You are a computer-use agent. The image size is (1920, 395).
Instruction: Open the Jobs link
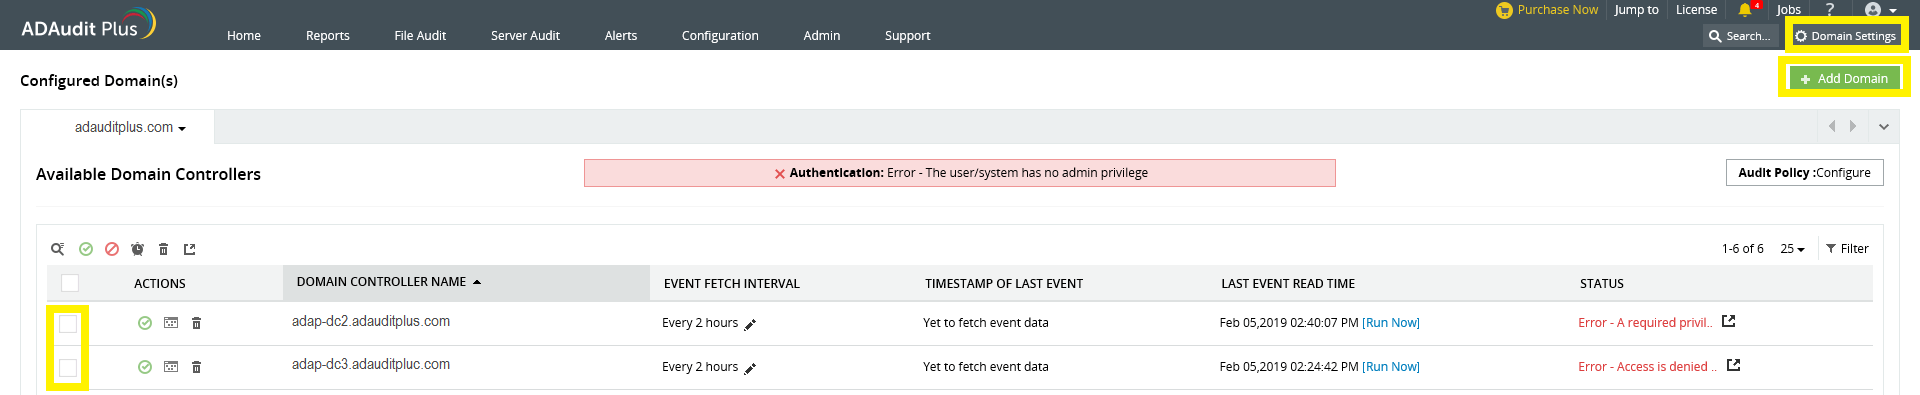click(1789, 10)
